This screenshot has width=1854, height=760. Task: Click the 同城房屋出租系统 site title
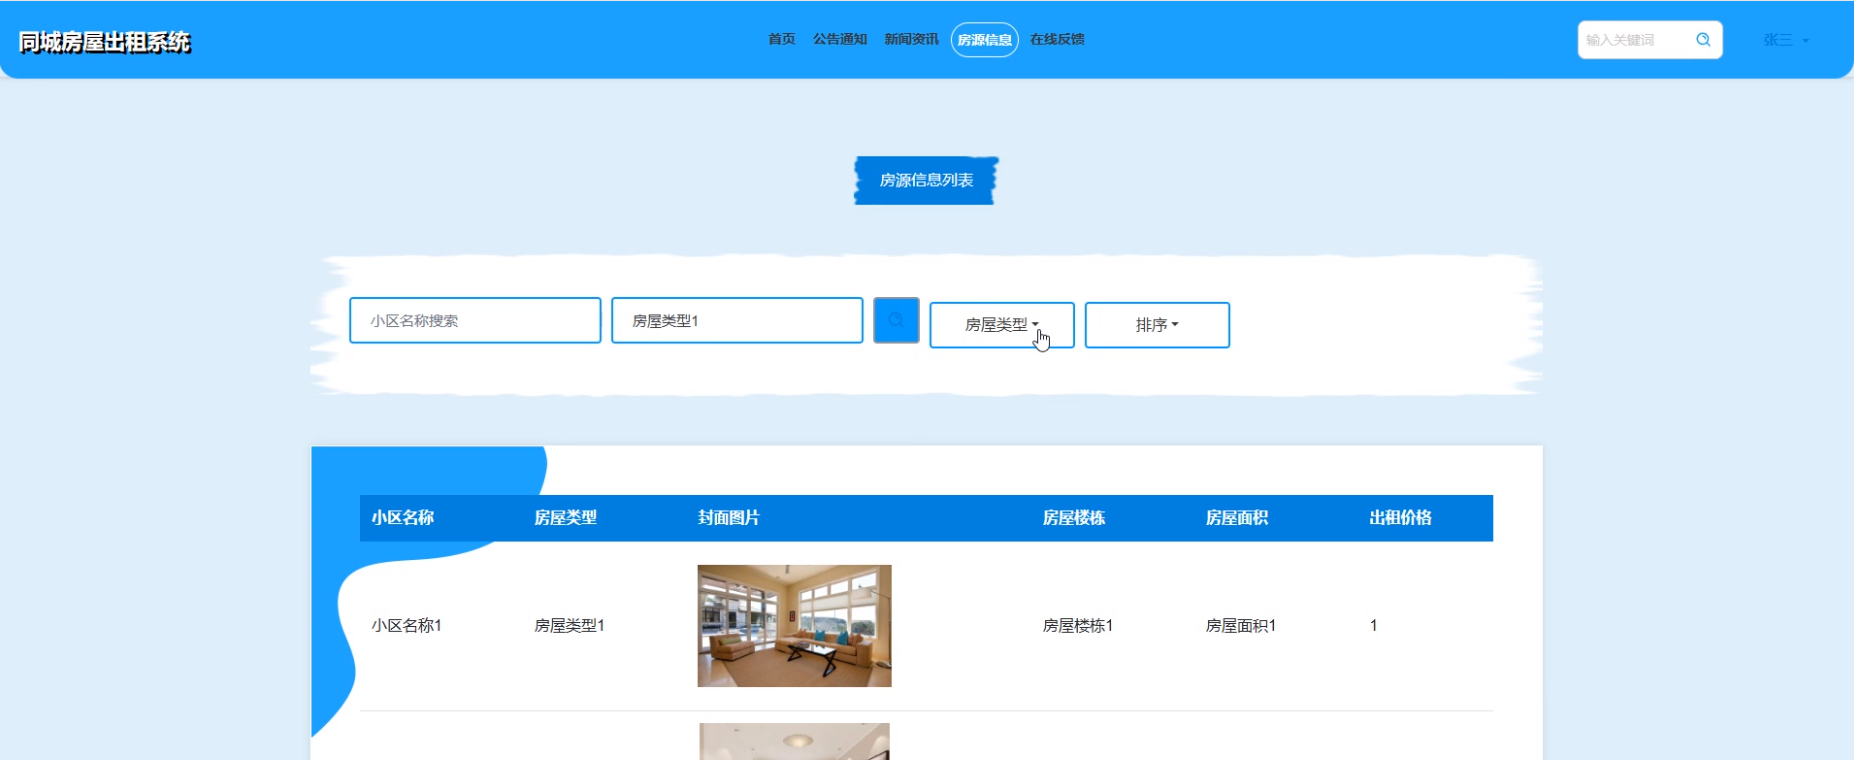(x=105, y=42)
